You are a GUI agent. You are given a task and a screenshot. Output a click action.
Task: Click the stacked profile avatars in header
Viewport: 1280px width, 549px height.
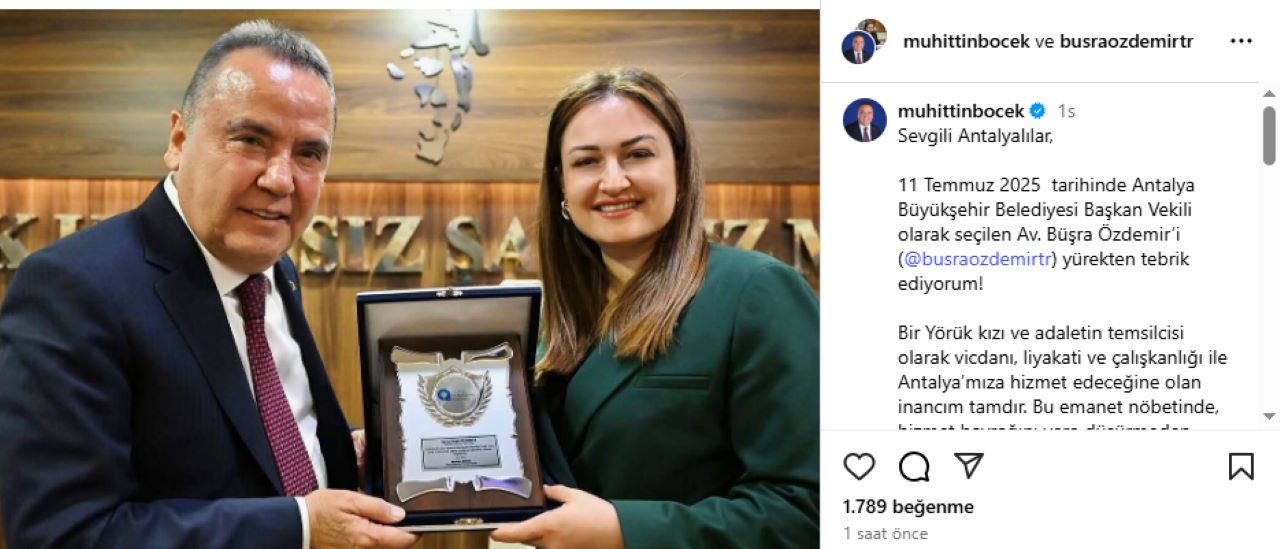864,41
